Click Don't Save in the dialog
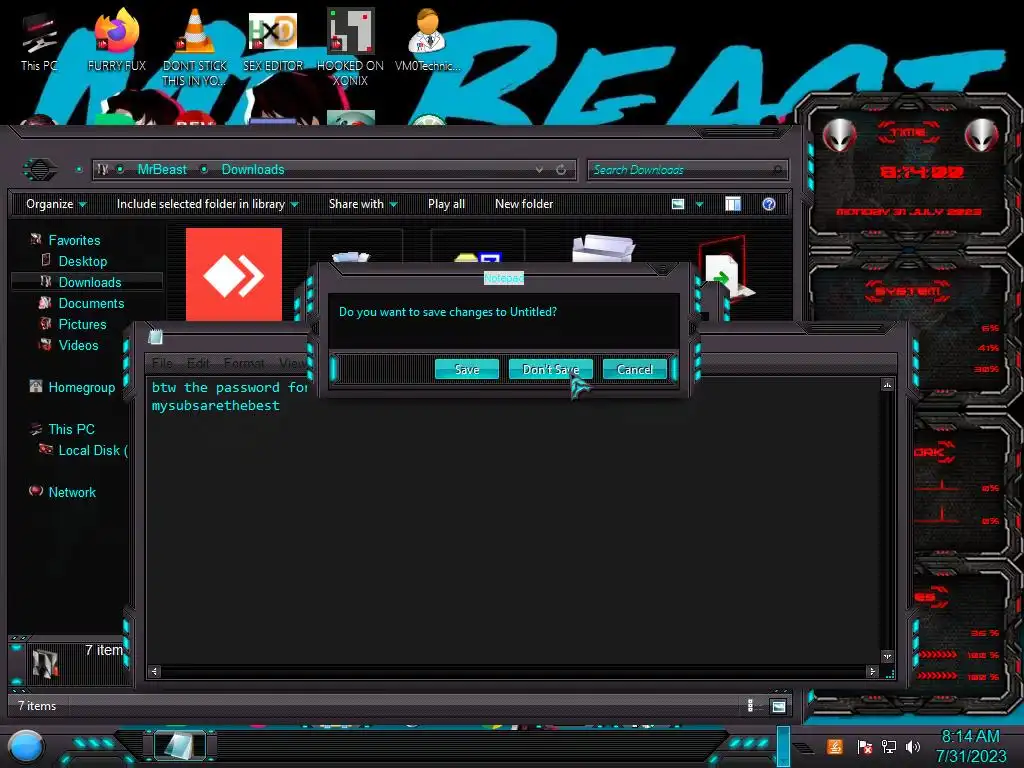 [551, 370]
